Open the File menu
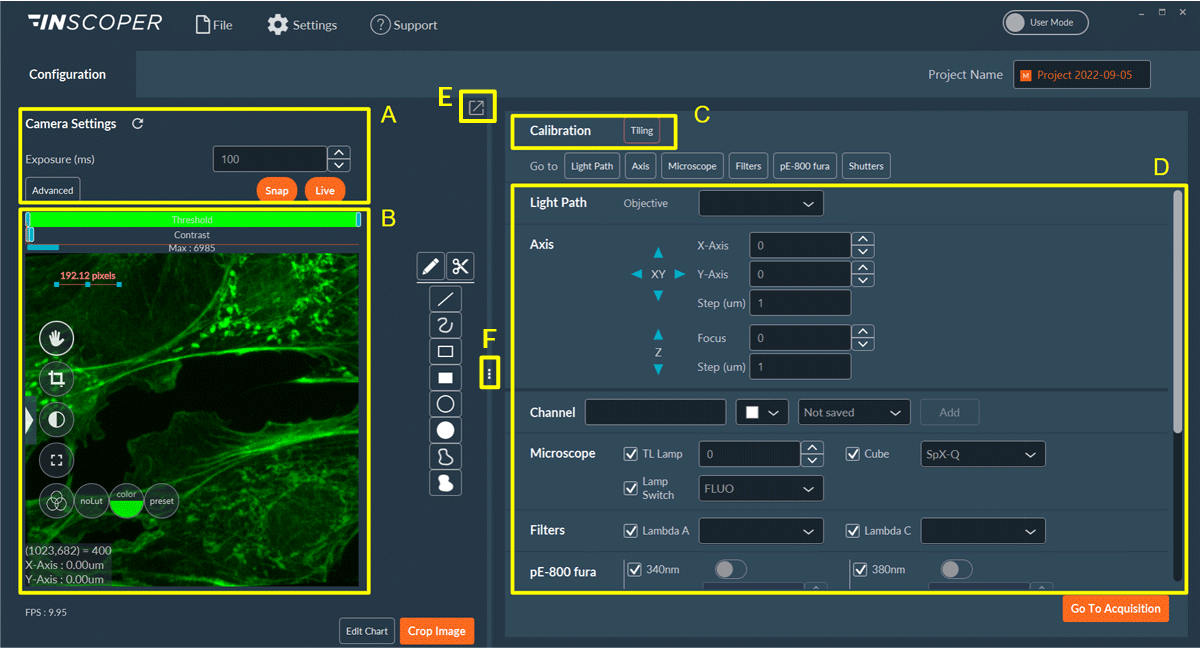 [213, 25]
